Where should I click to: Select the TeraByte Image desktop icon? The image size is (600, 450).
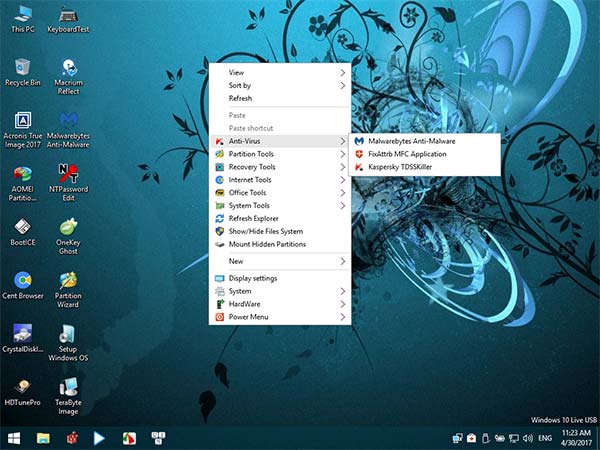68,396
